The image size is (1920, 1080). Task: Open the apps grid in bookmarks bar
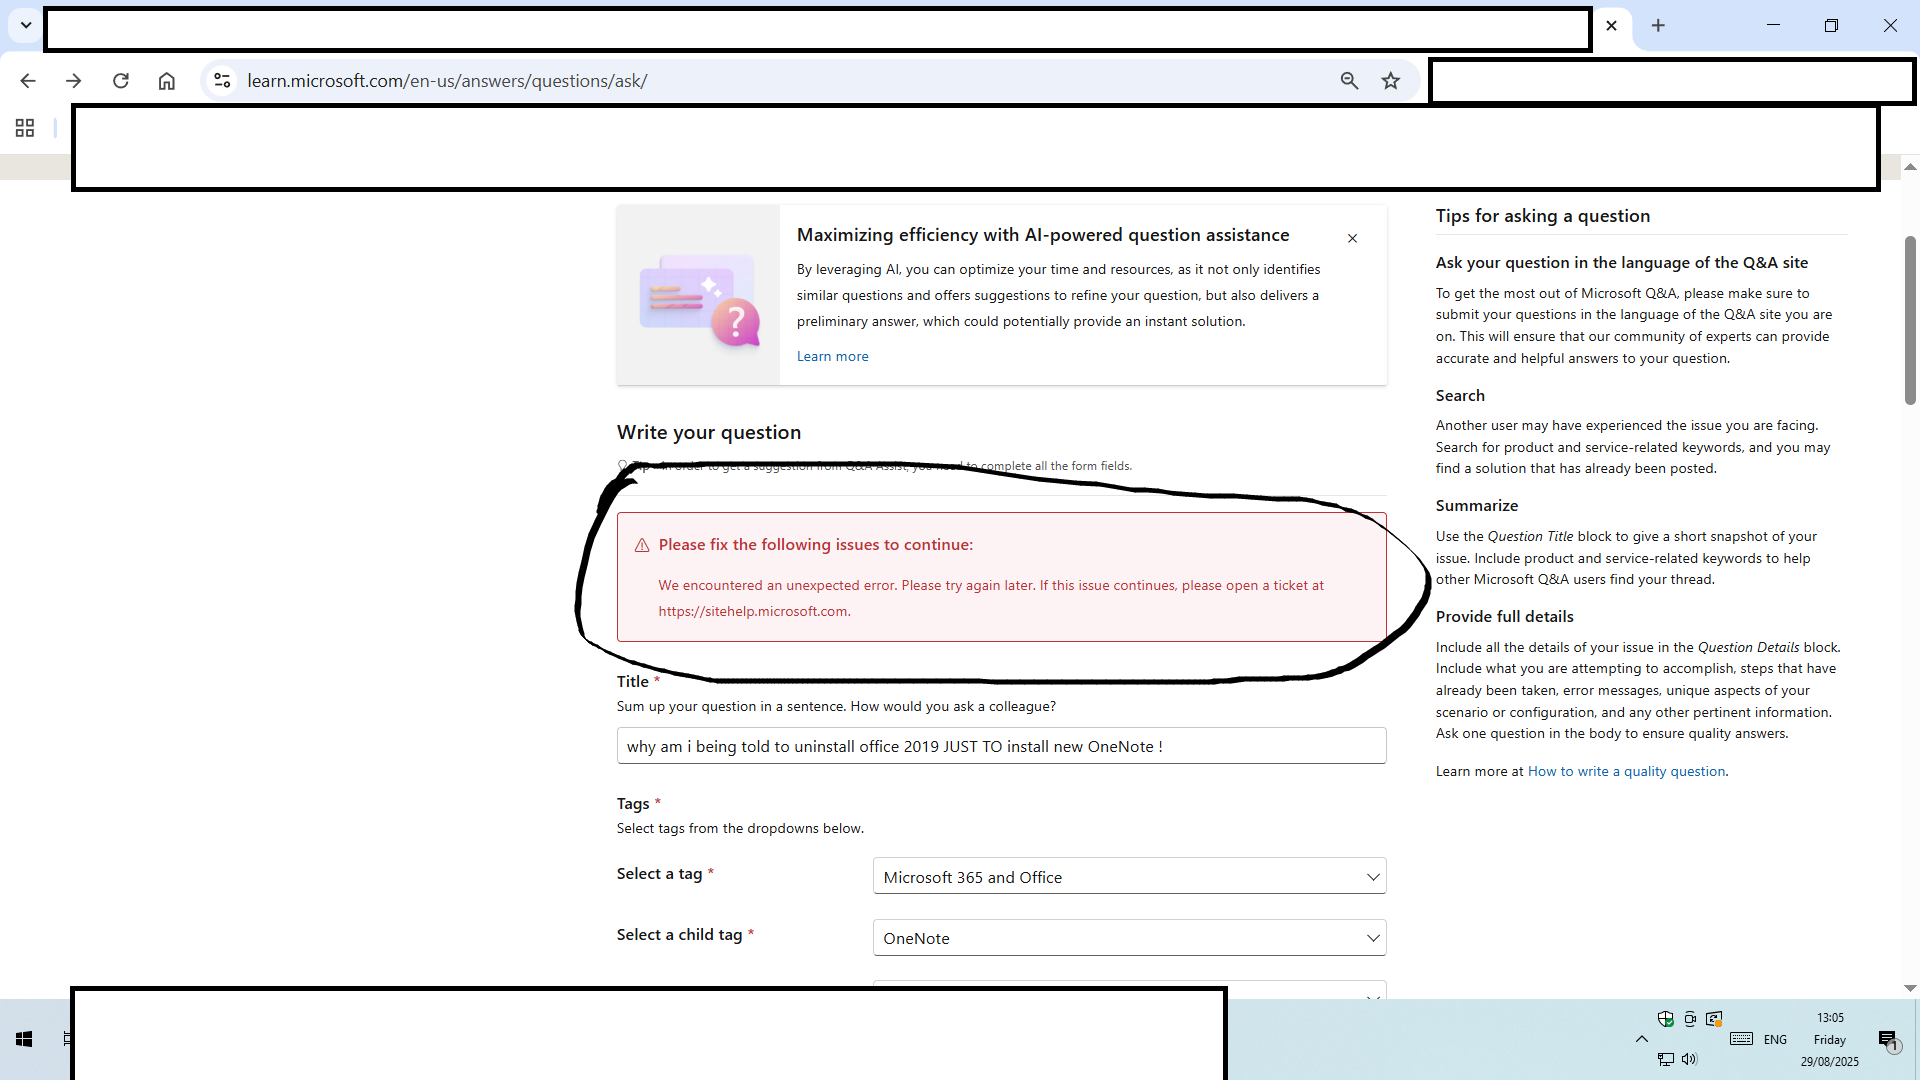(x=25, y=128)
